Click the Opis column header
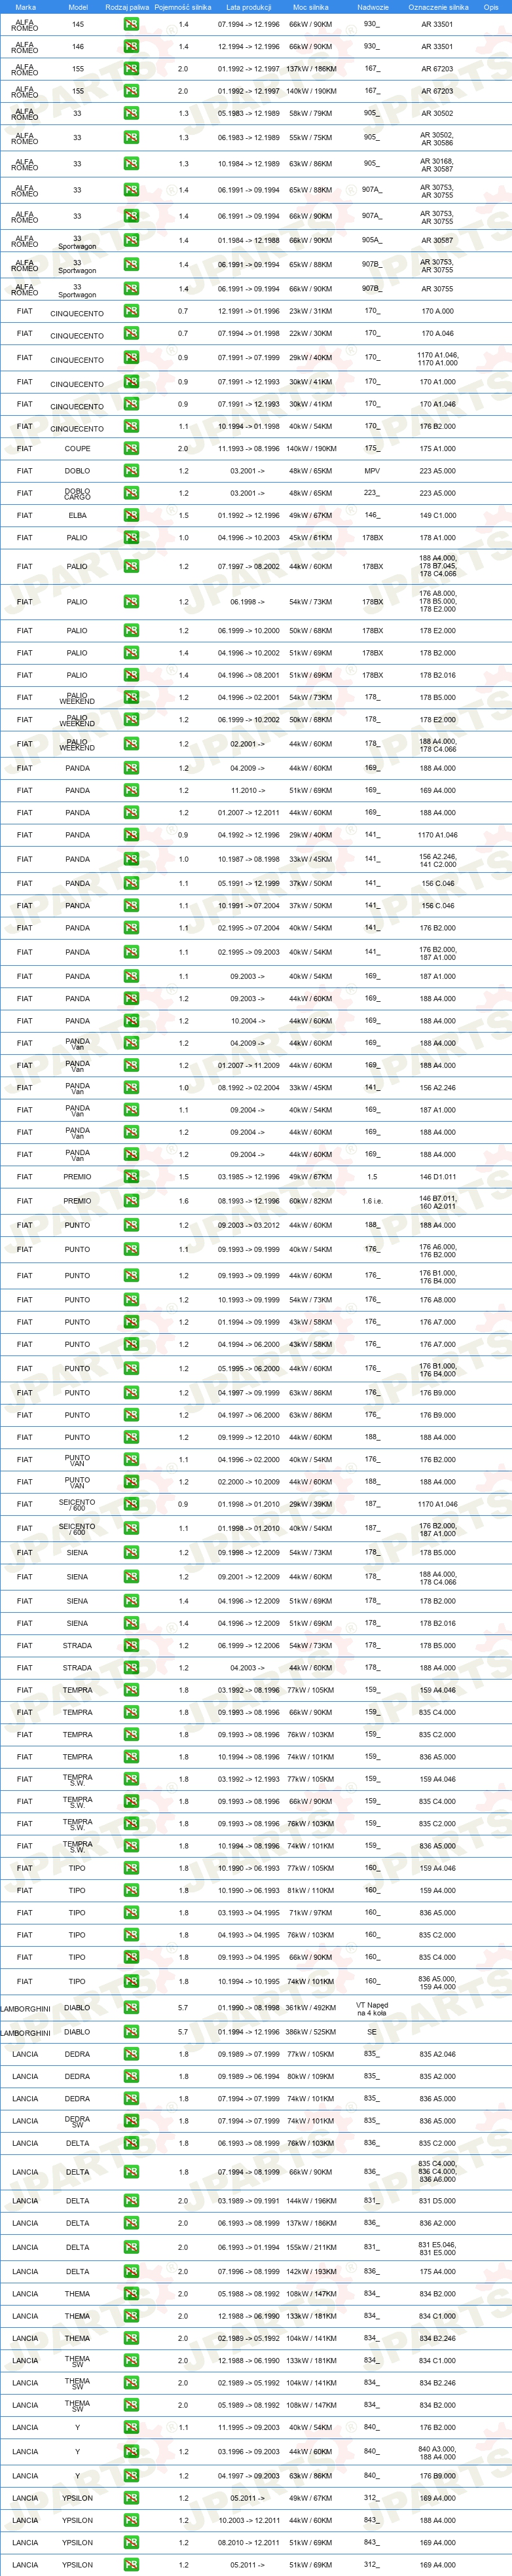Image resolution: width=512 pixels, height=2576 pixels. pyautogui.click(x=491, y=7)
